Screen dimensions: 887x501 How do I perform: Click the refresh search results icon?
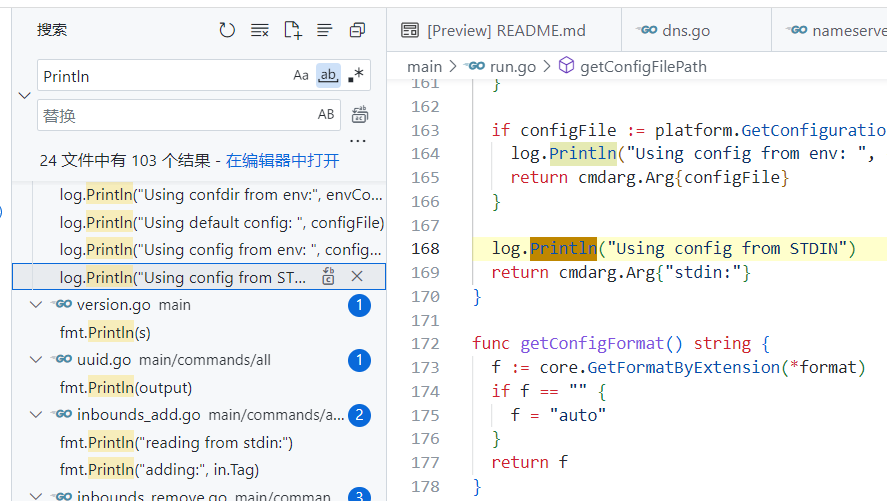click(x=227, y=30)
